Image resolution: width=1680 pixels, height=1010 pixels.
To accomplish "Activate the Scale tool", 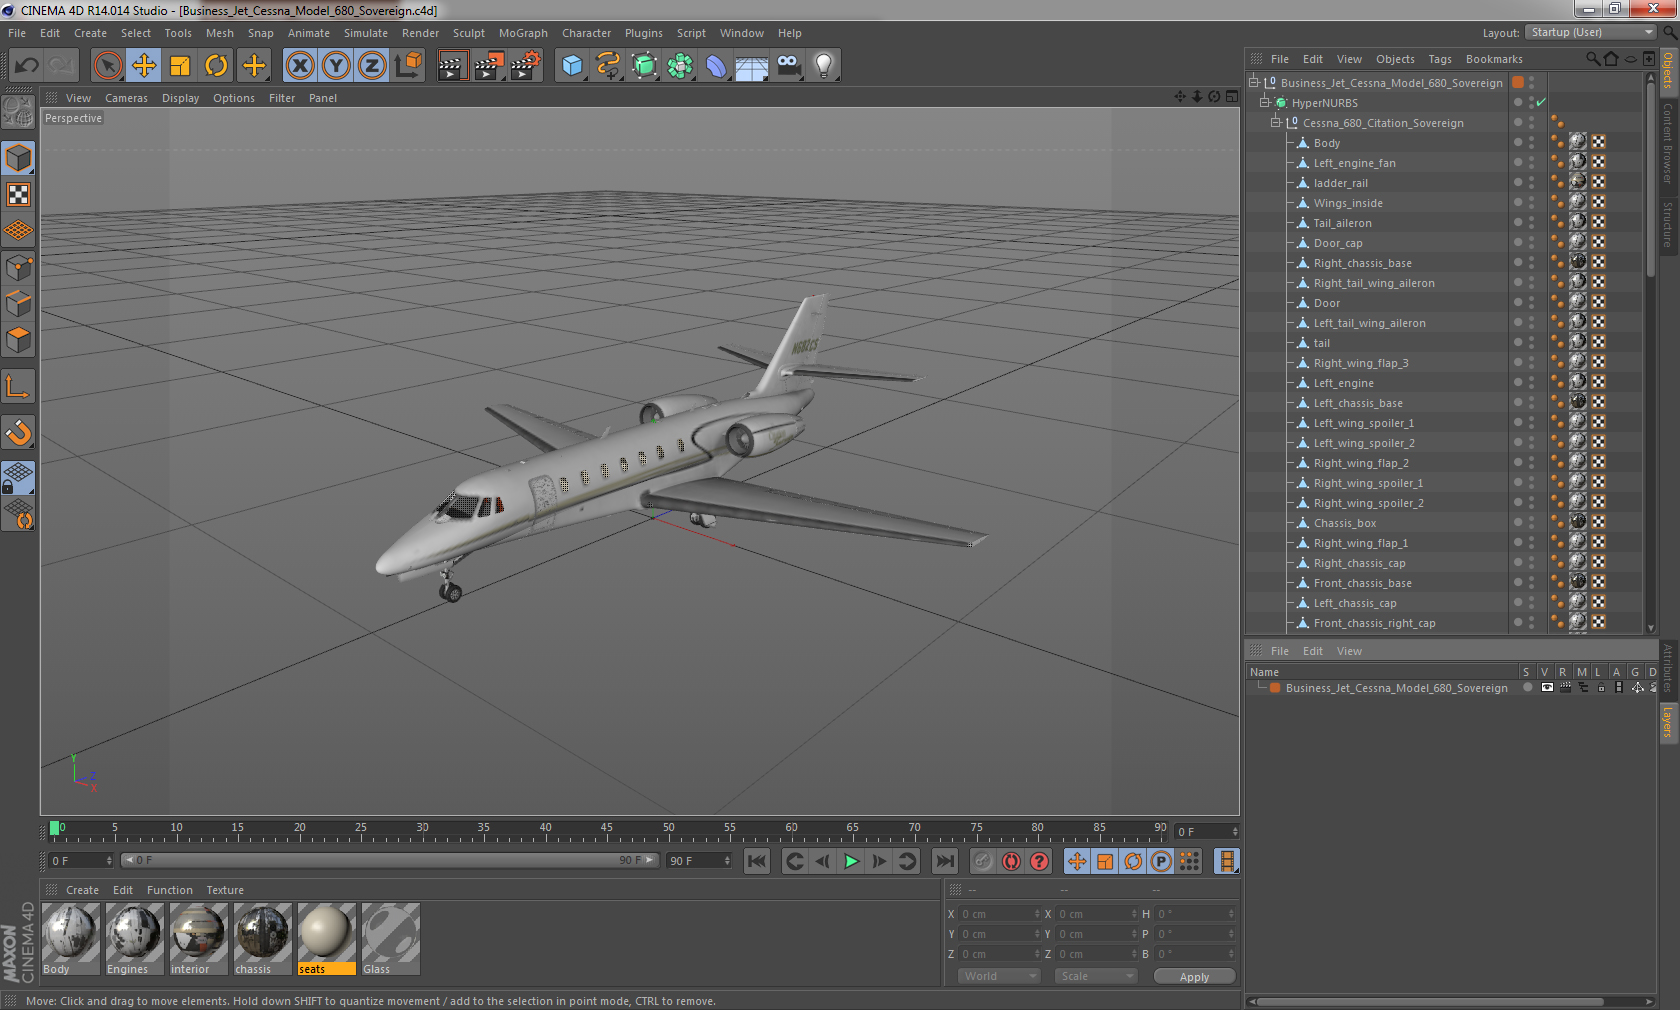I will [x=180, y=66].
